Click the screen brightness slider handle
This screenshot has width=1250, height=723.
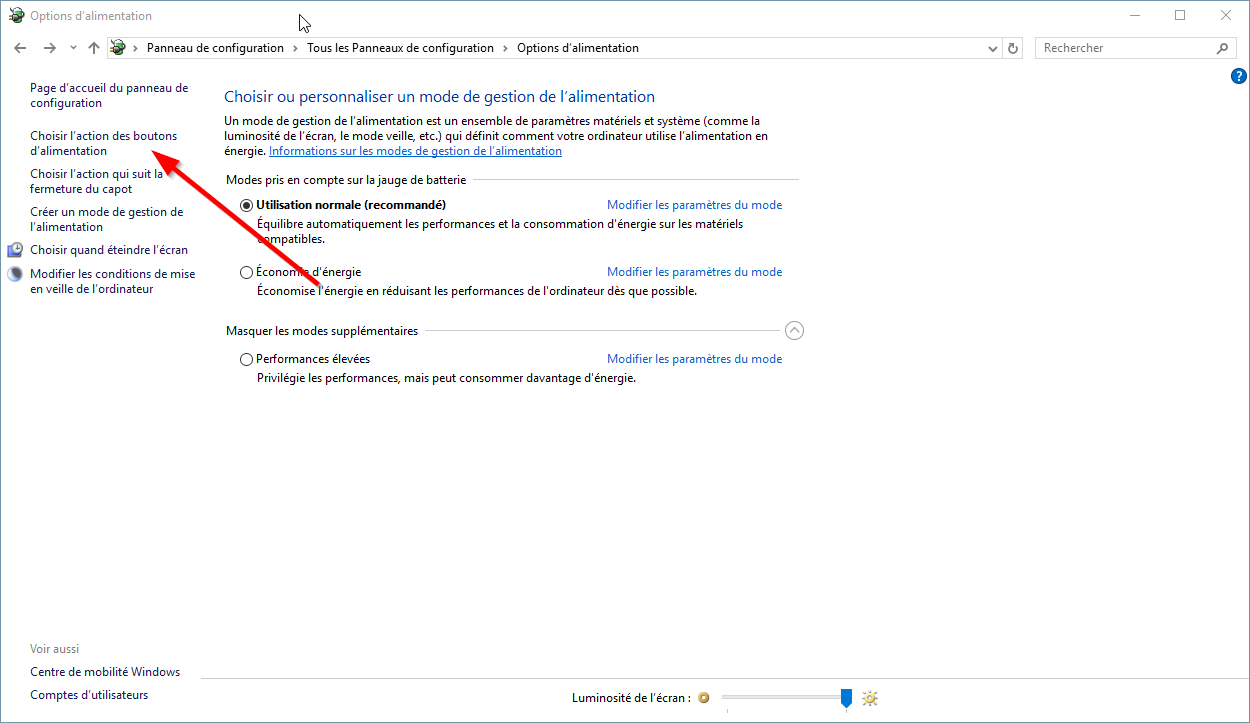(x=846, y=697)
